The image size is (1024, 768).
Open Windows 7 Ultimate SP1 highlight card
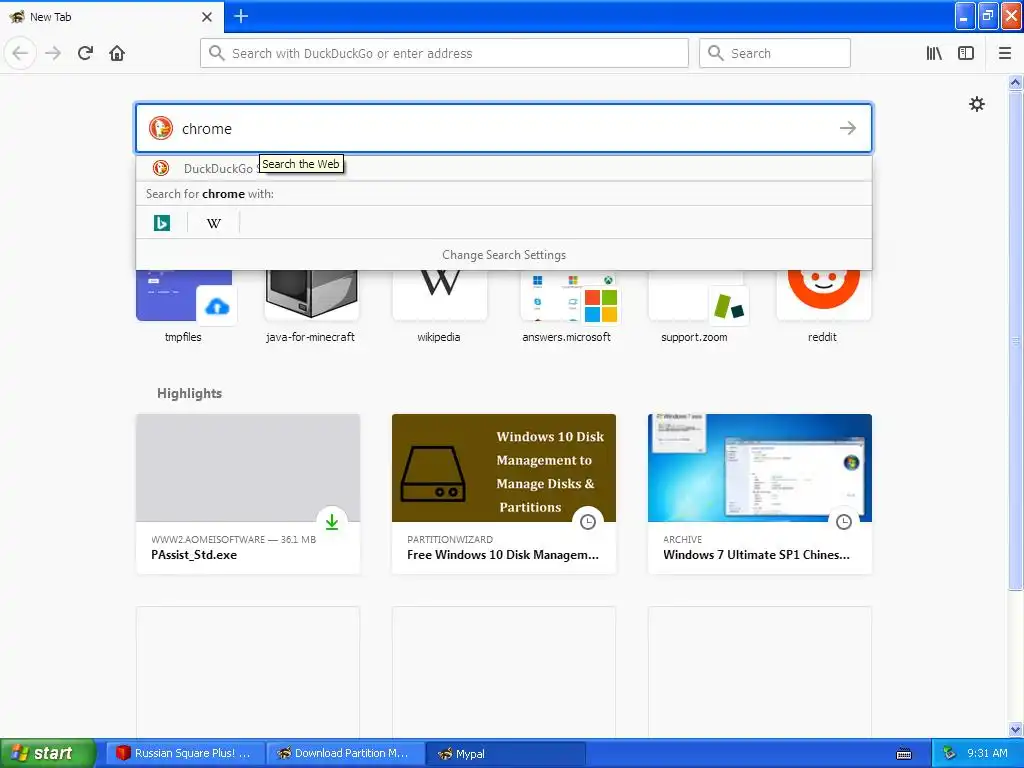click(760, 494)
